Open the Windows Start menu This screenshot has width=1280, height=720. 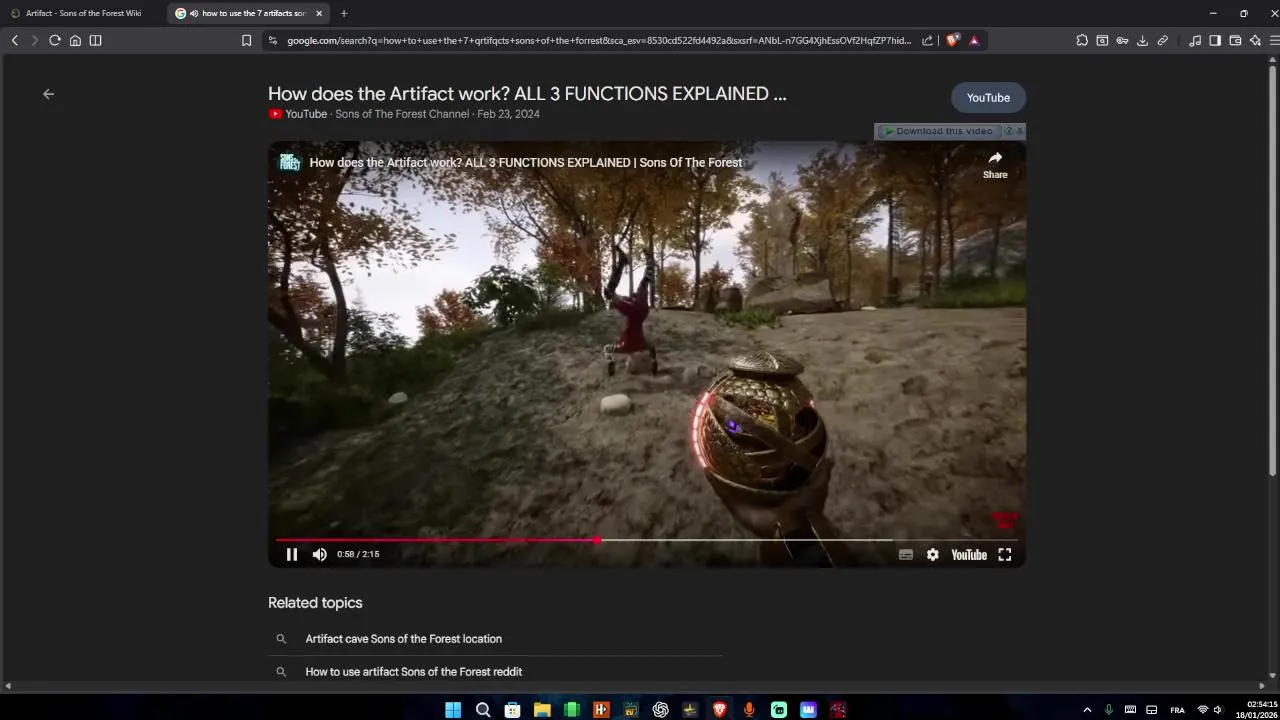pyautogui.click(x=453, y=710)
